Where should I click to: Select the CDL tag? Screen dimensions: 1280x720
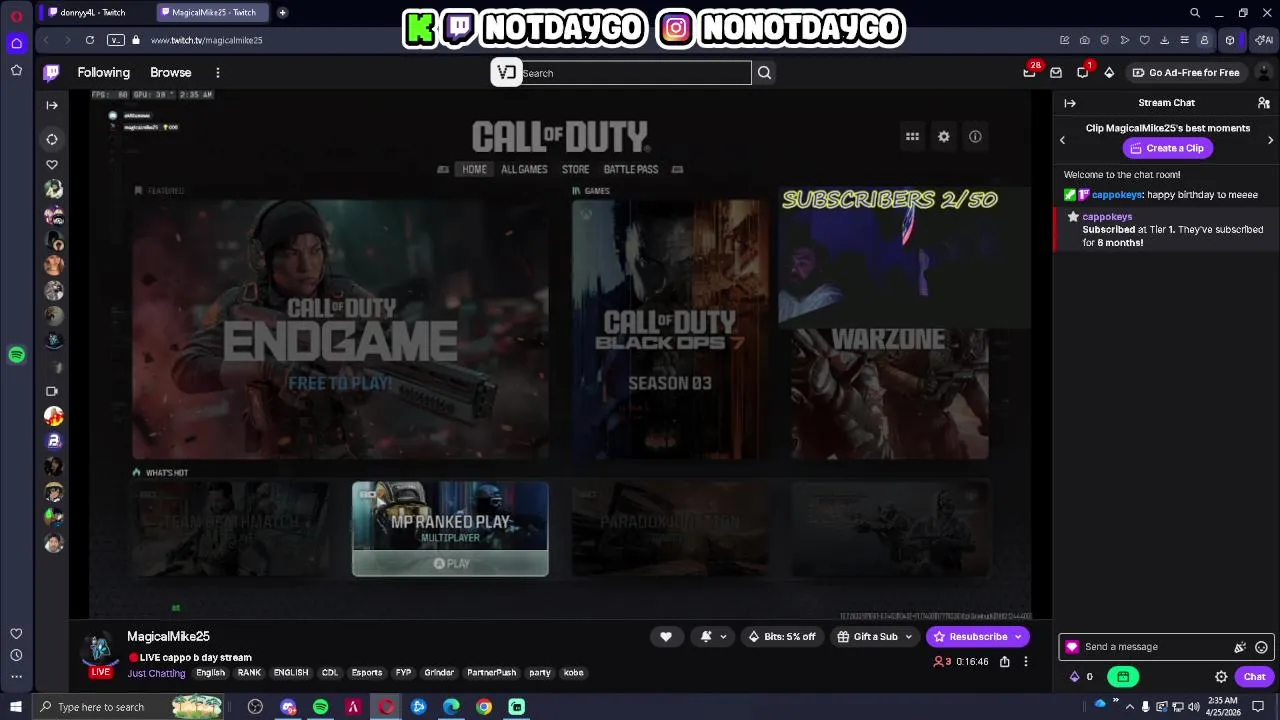tap(330, 673)
